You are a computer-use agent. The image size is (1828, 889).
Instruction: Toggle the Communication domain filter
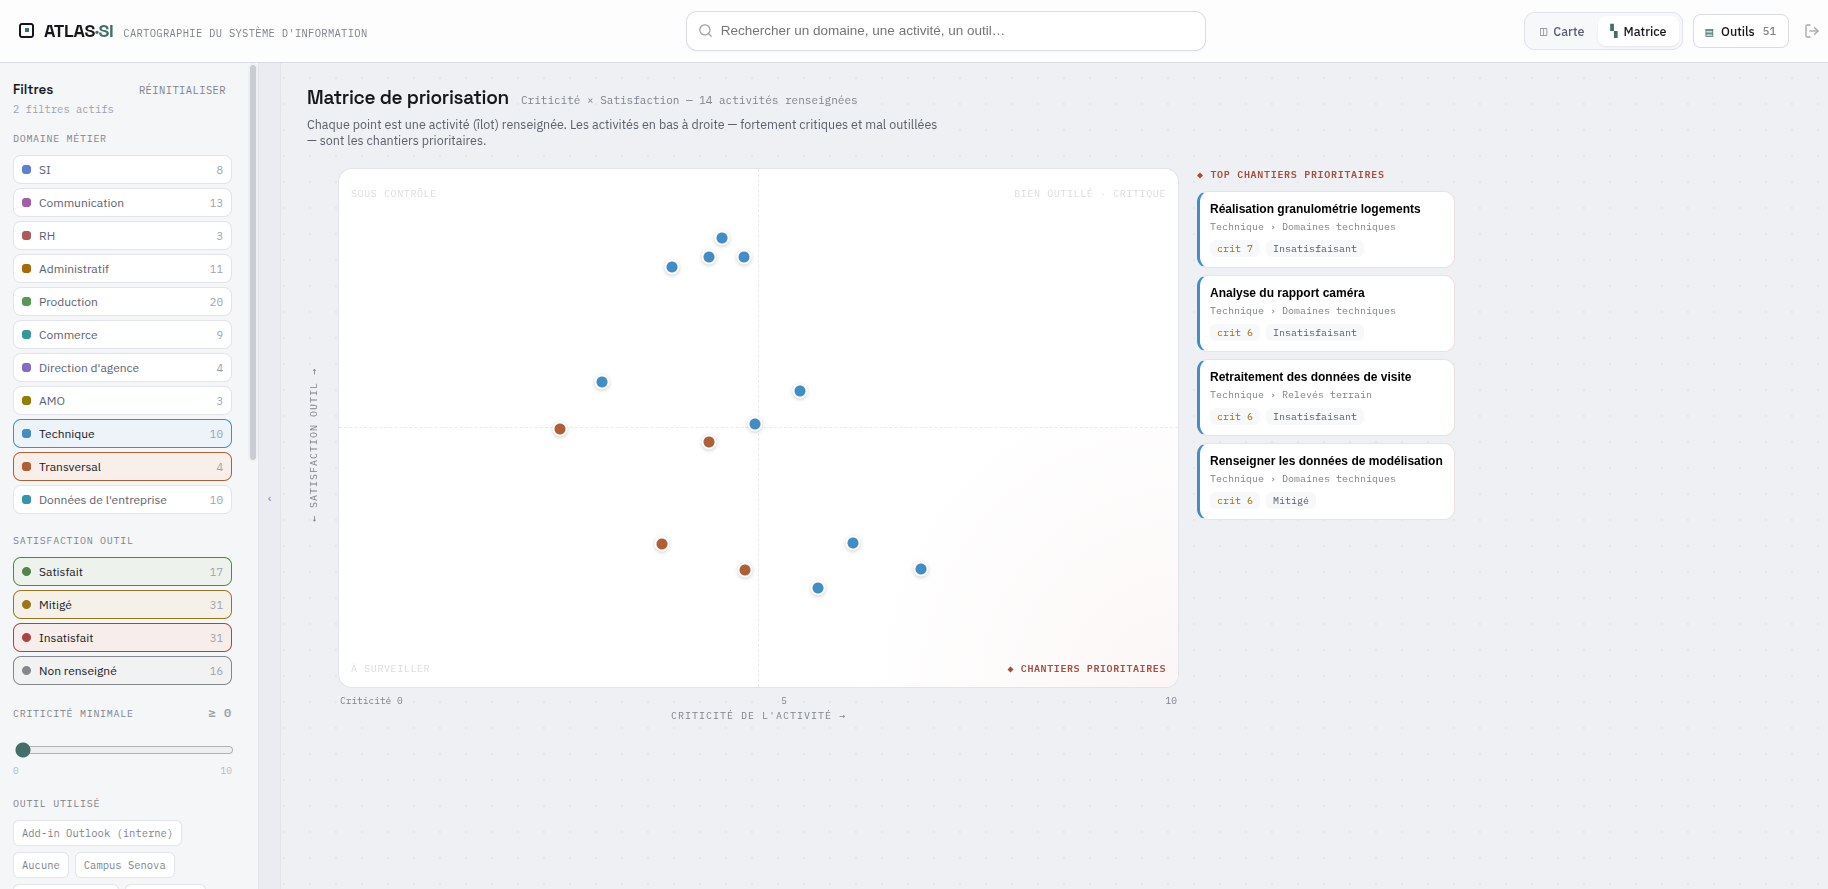tap(122, 203)
